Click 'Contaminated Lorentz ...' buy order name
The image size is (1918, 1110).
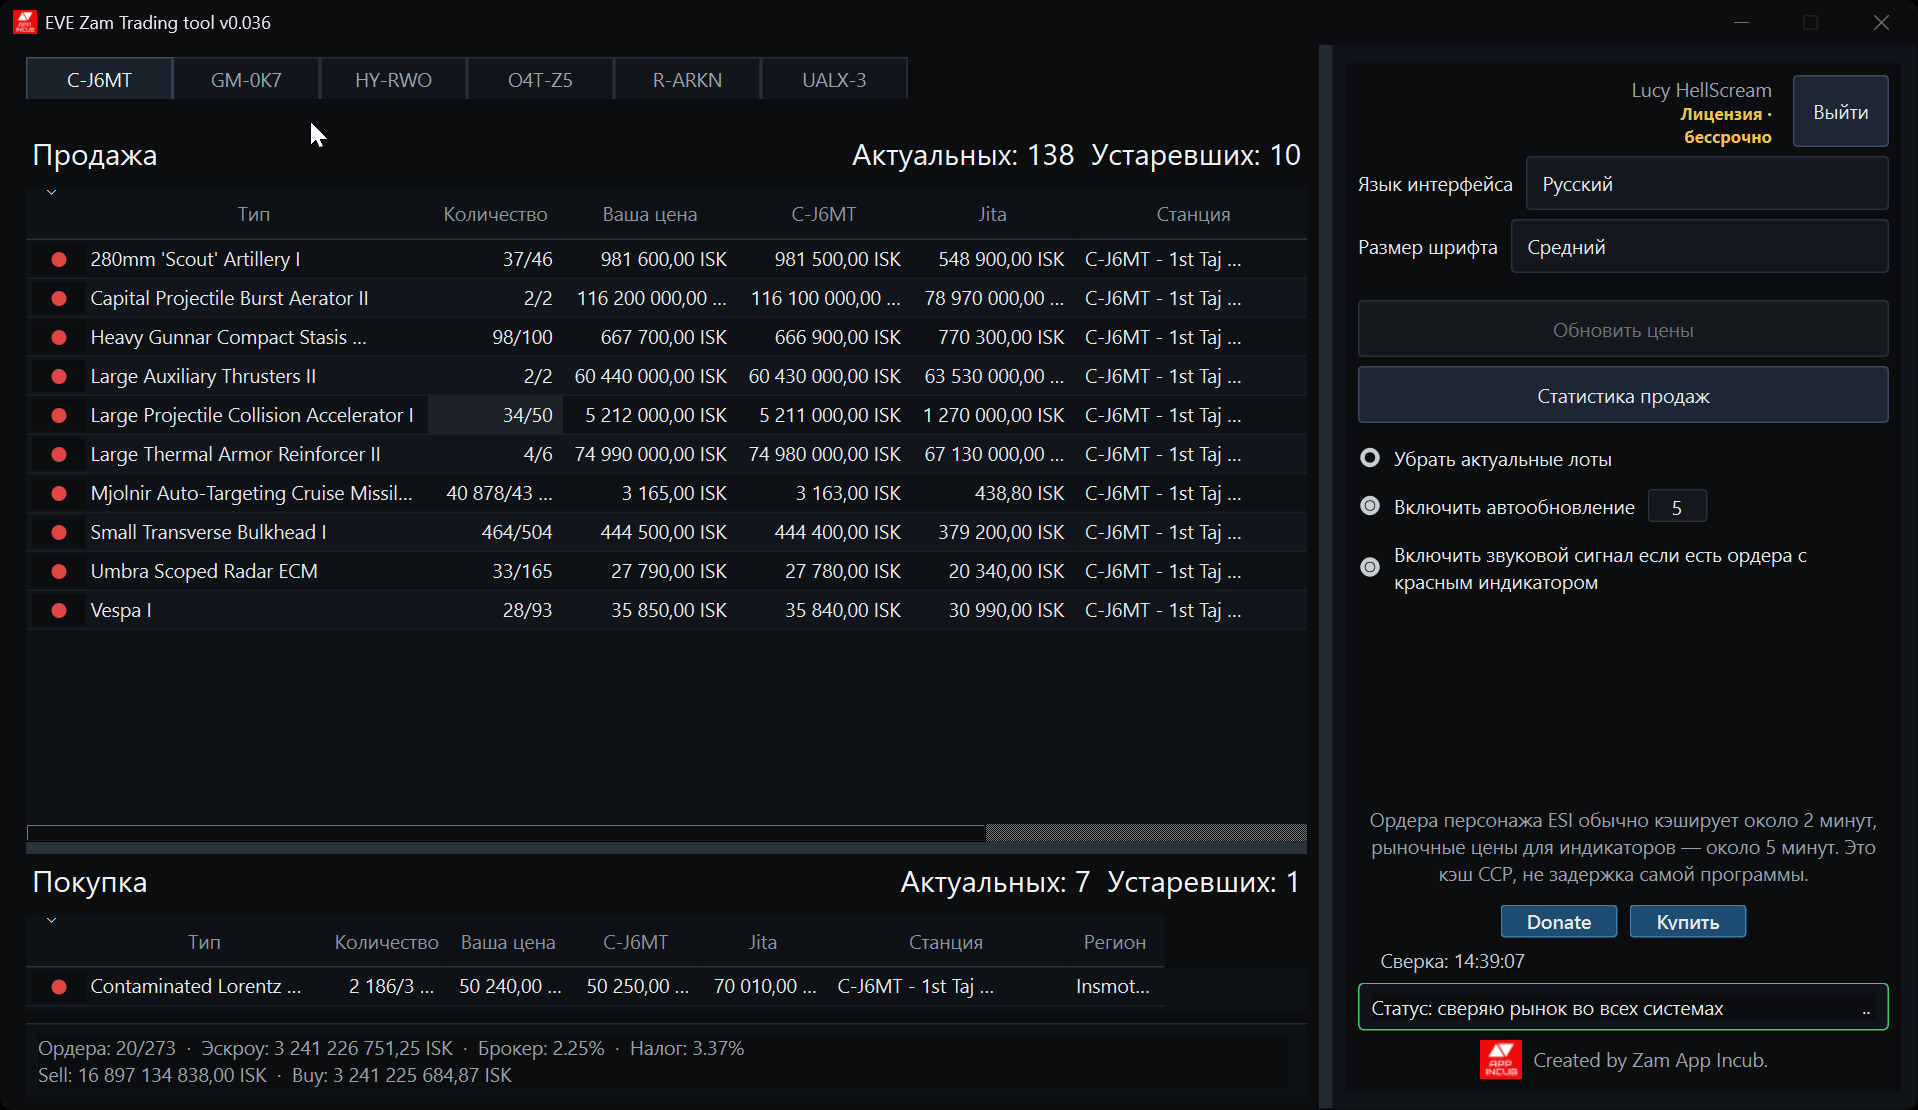click(x=195, y=986)
